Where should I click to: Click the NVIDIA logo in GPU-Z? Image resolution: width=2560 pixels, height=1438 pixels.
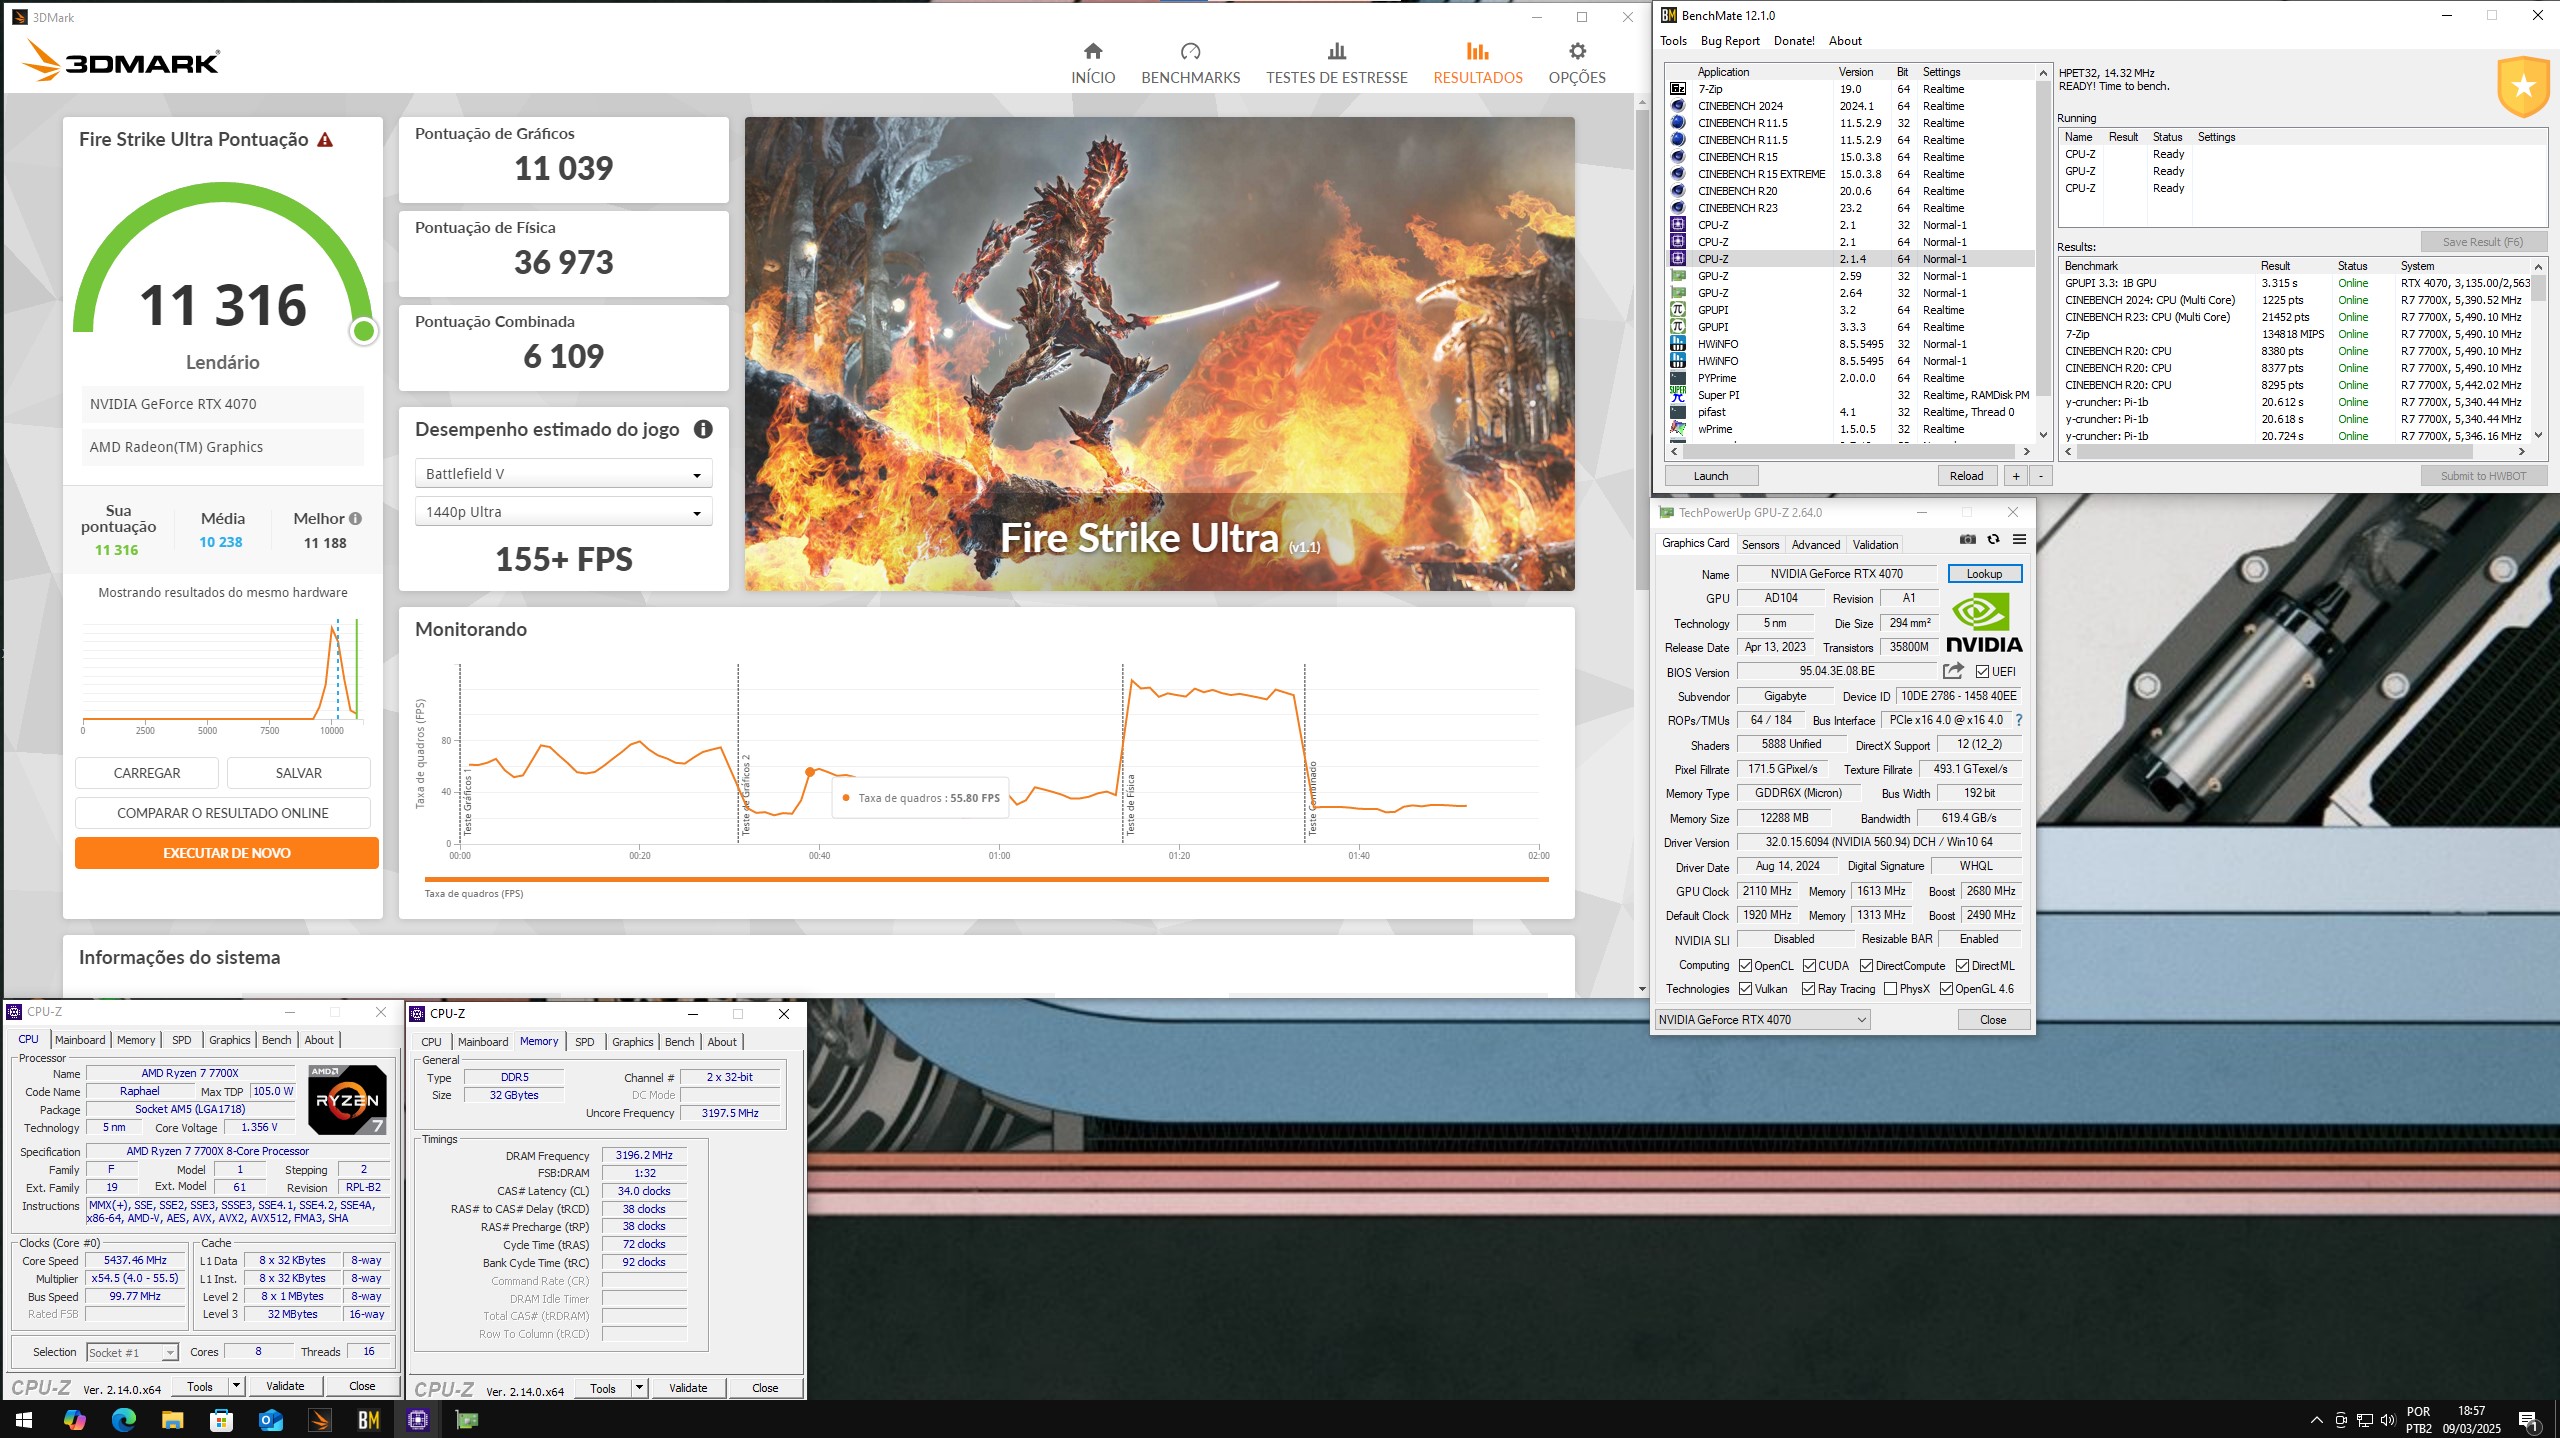[1984, 622]
